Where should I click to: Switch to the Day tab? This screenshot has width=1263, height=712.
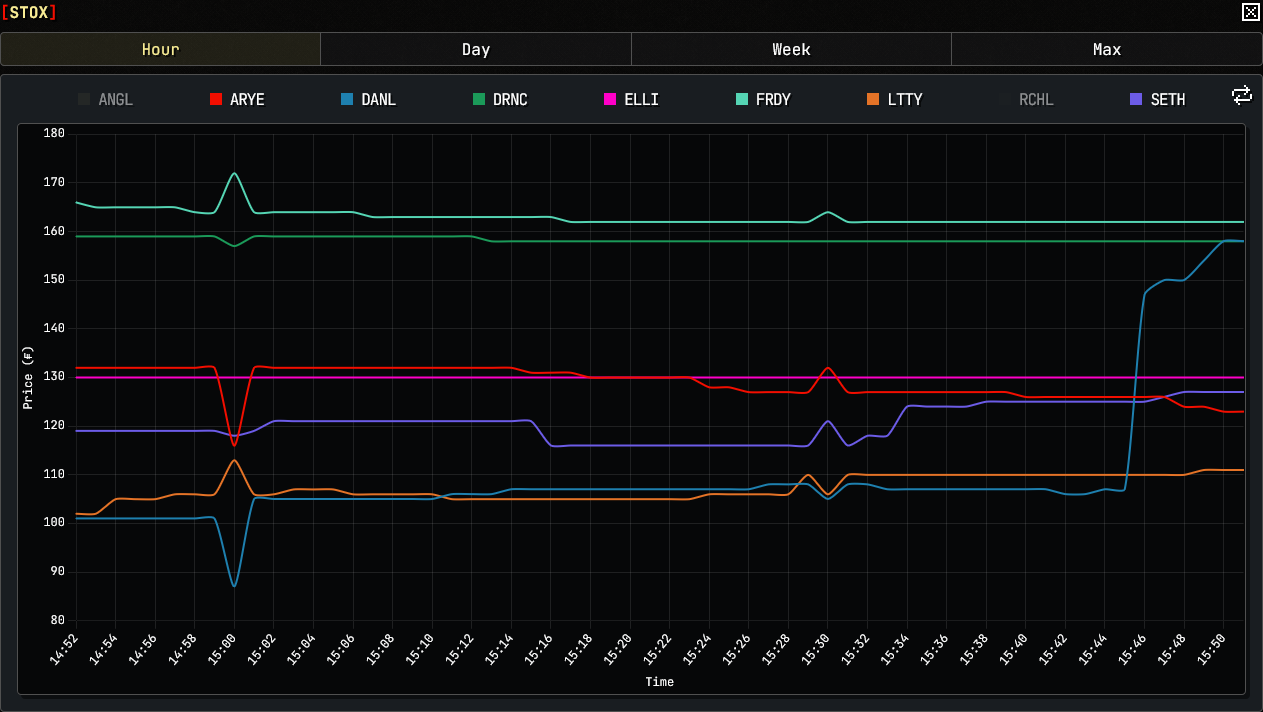pyautogui.click(x=476, y=49)
